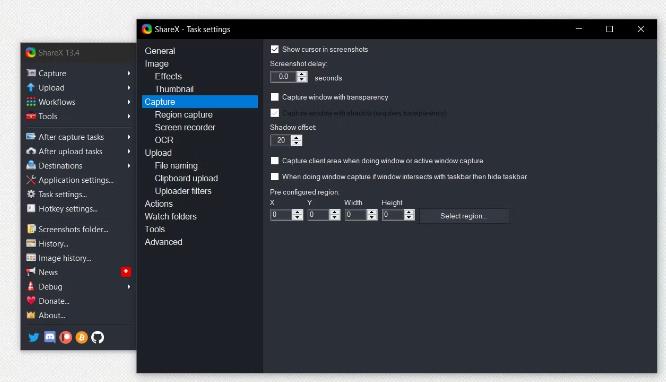Expand the Workflows submenu arrow

tap(129, 102)
